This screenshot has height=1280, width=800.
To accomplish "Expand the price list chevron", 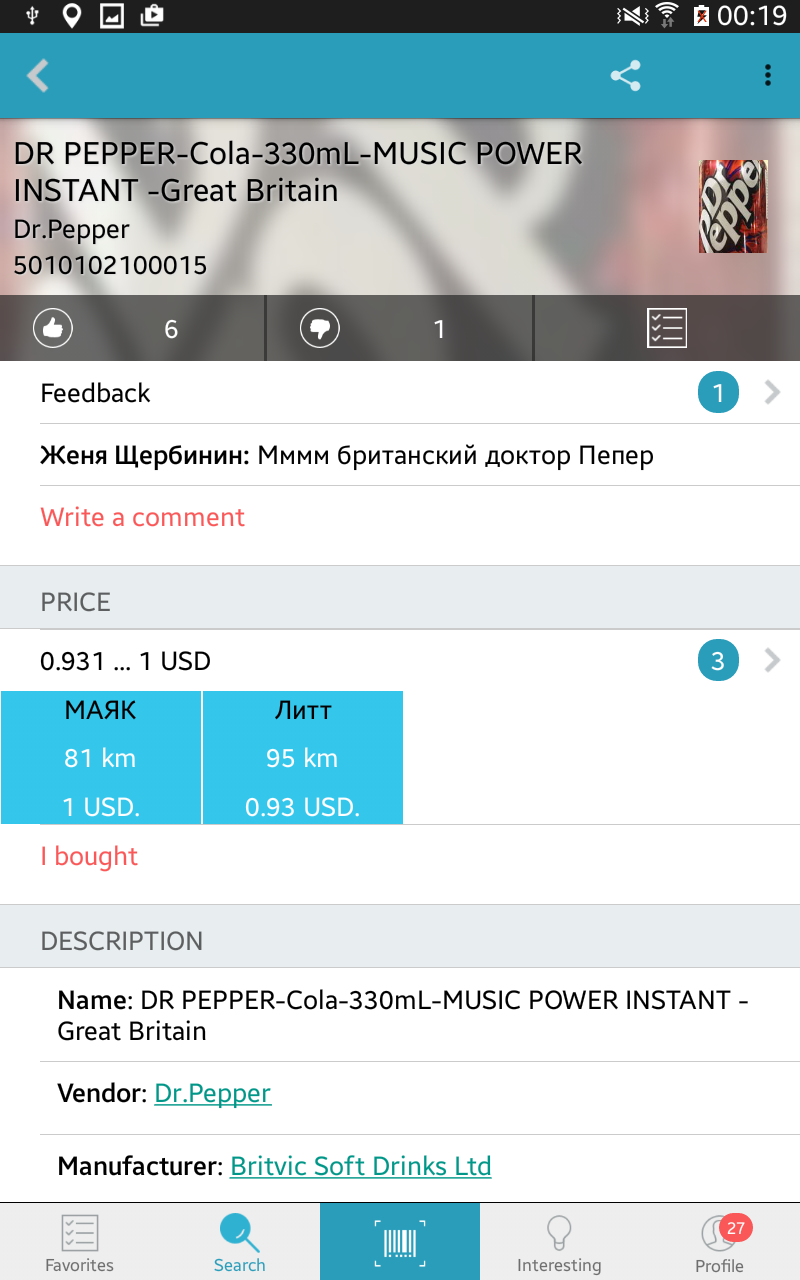I will [772, 660].
